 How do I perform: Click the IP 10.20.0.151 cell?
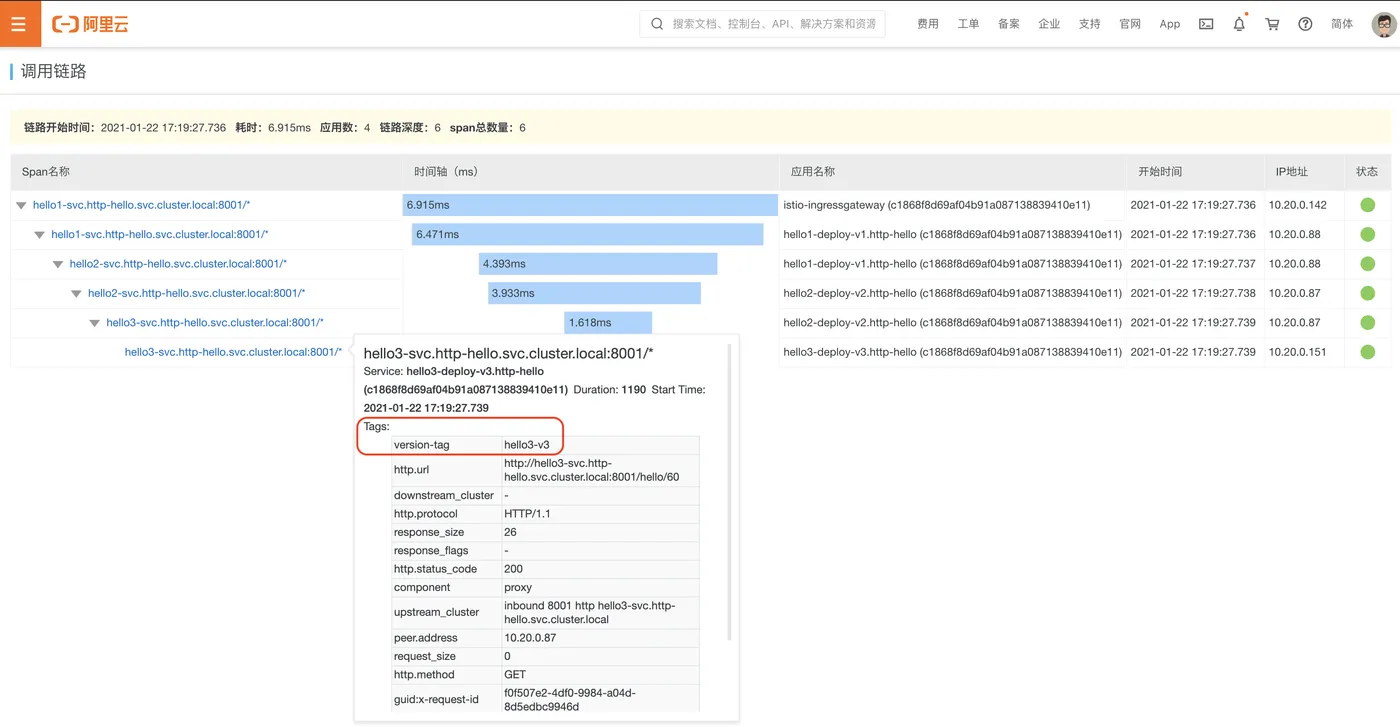coord(1298,352)
